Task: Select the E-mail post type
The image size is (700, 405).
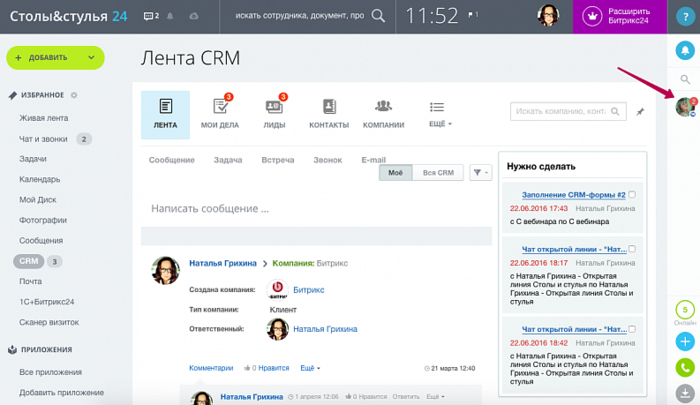Action: (373, 160)
